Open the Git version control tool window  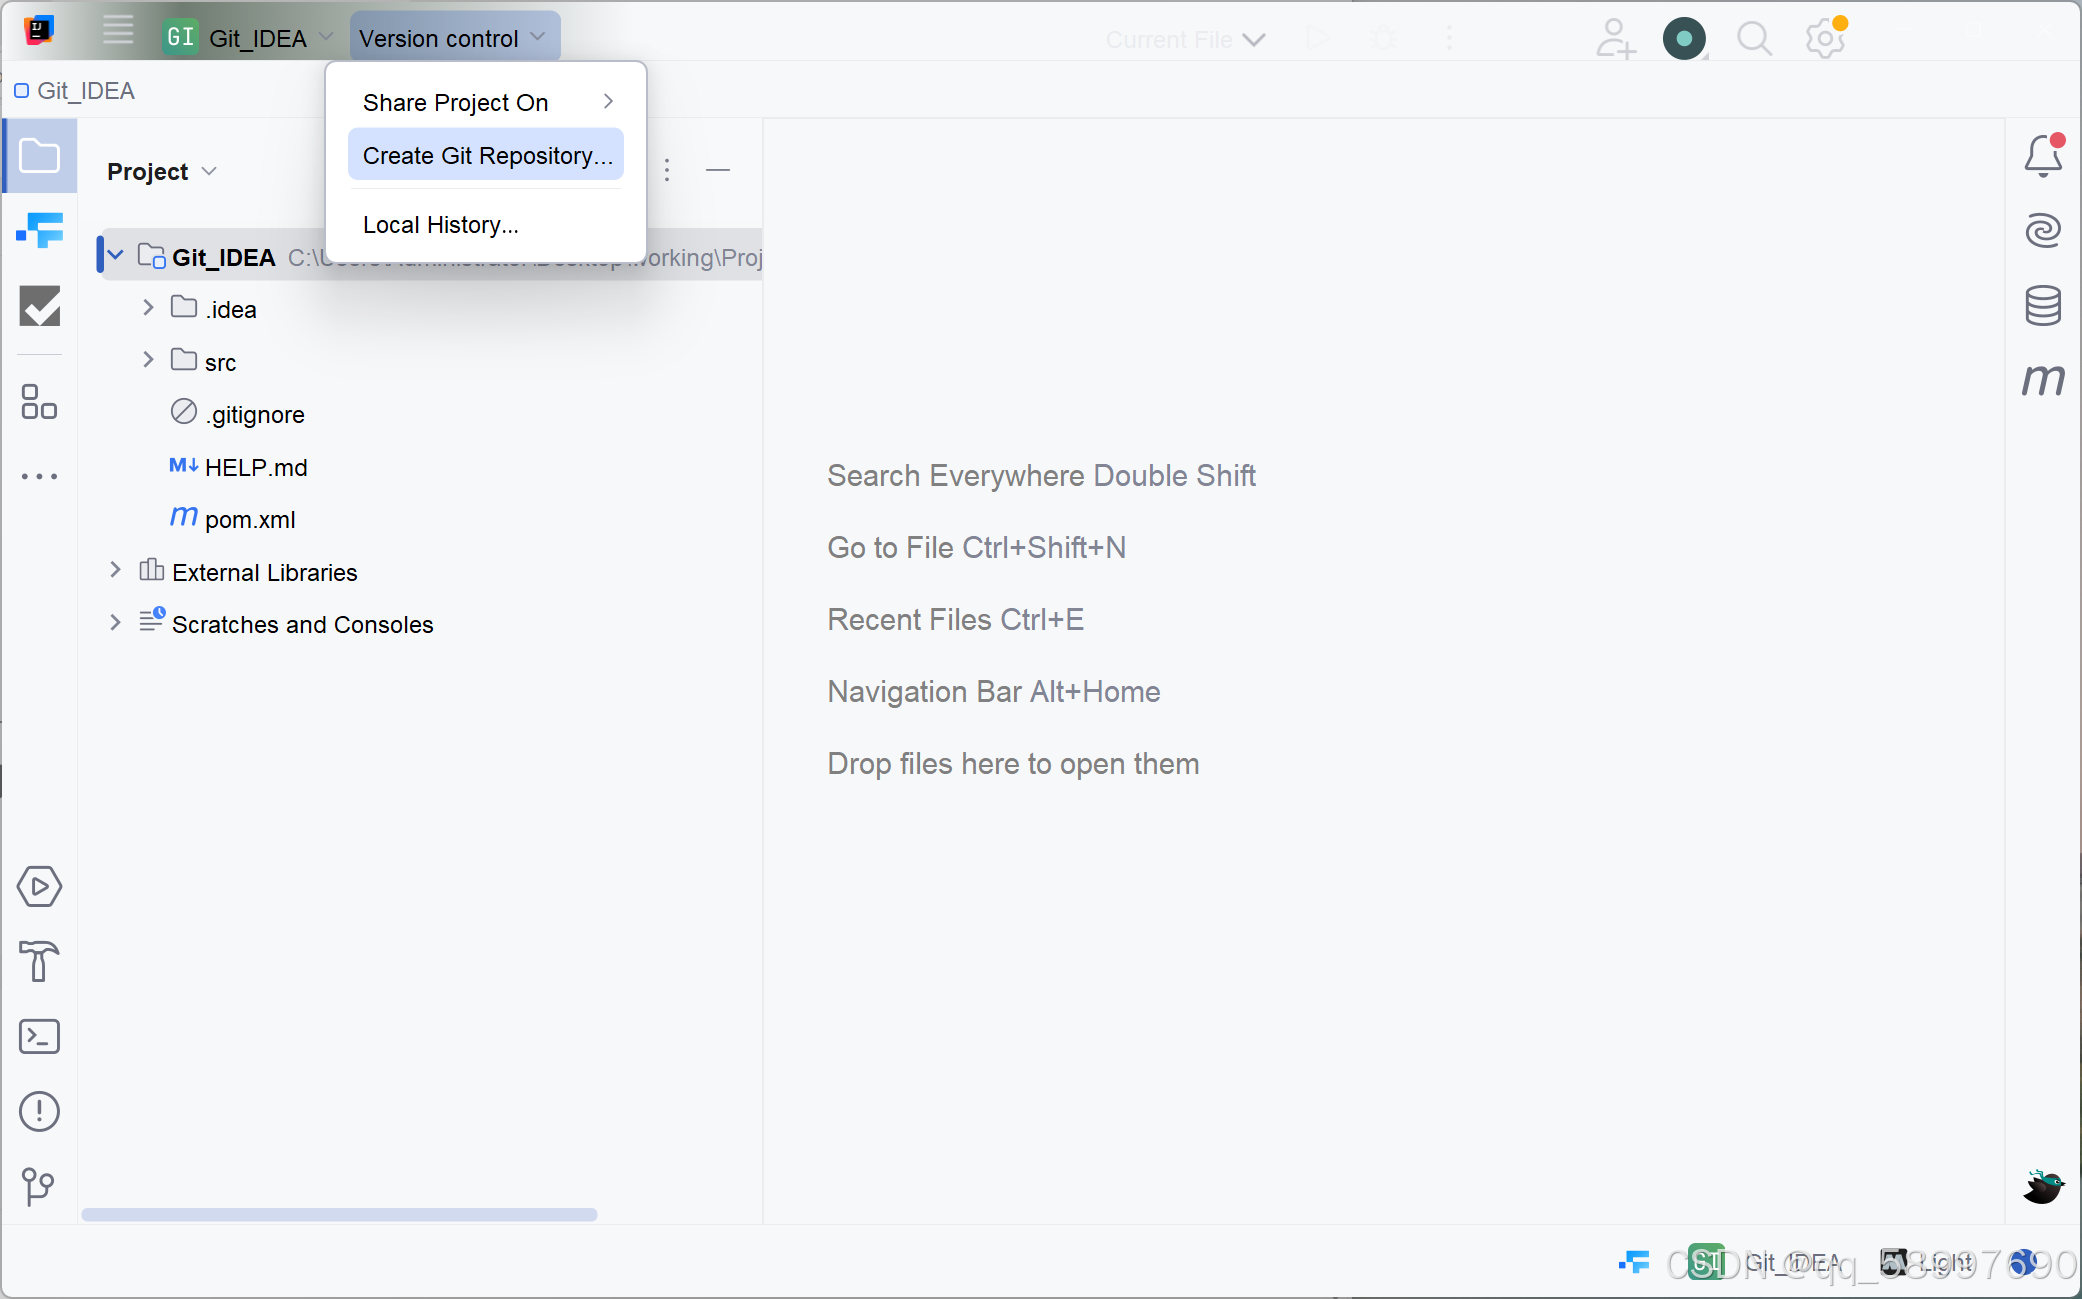click(x=39, y=1186)
